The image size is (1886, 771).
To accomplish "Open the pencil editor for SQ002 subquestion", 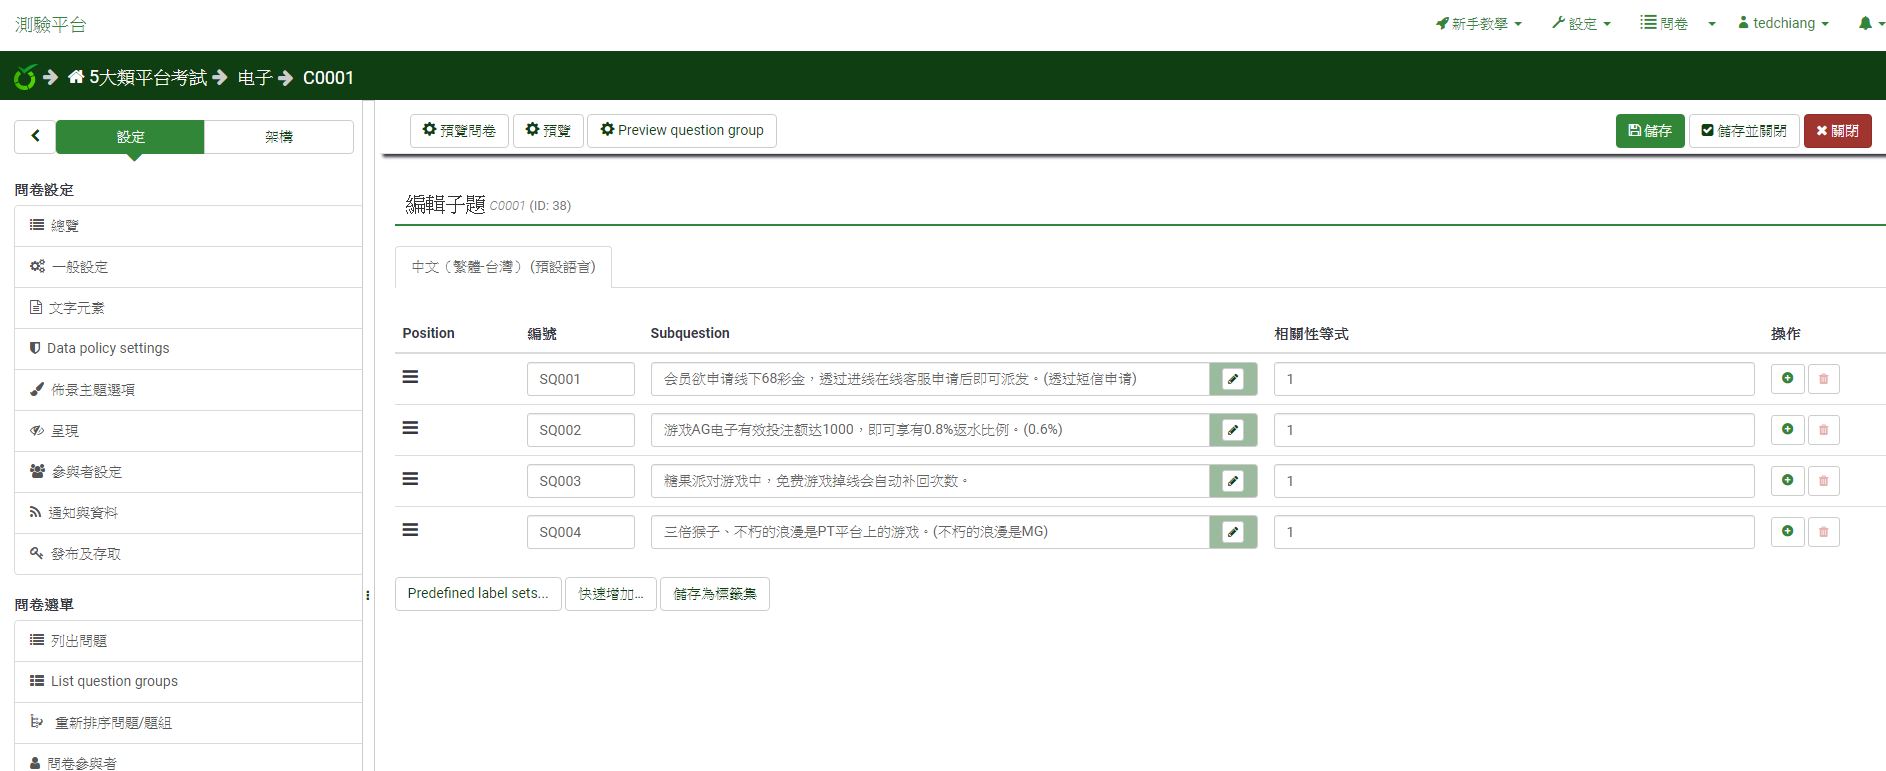I will tap(1233, 430).
